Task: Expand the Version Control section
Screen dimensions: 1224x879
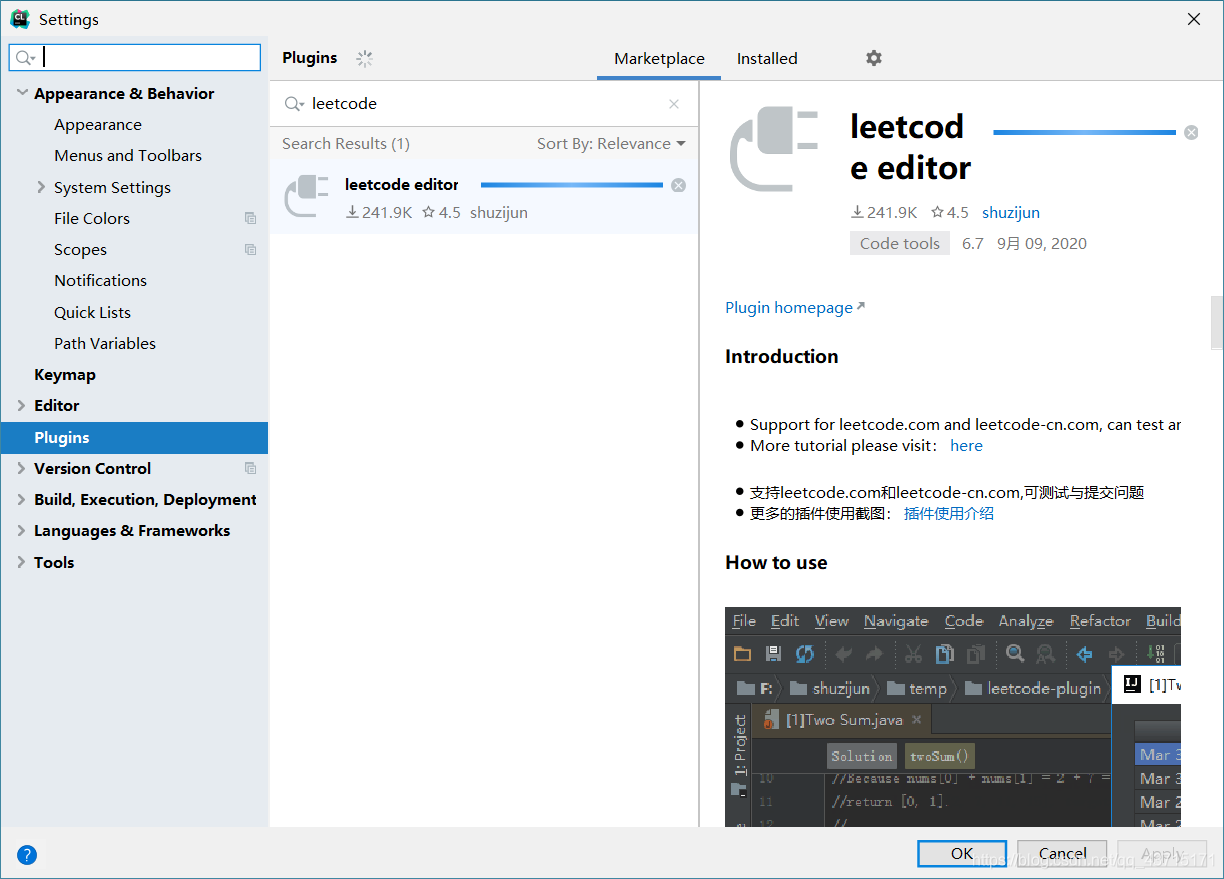Action: (22, 468)
